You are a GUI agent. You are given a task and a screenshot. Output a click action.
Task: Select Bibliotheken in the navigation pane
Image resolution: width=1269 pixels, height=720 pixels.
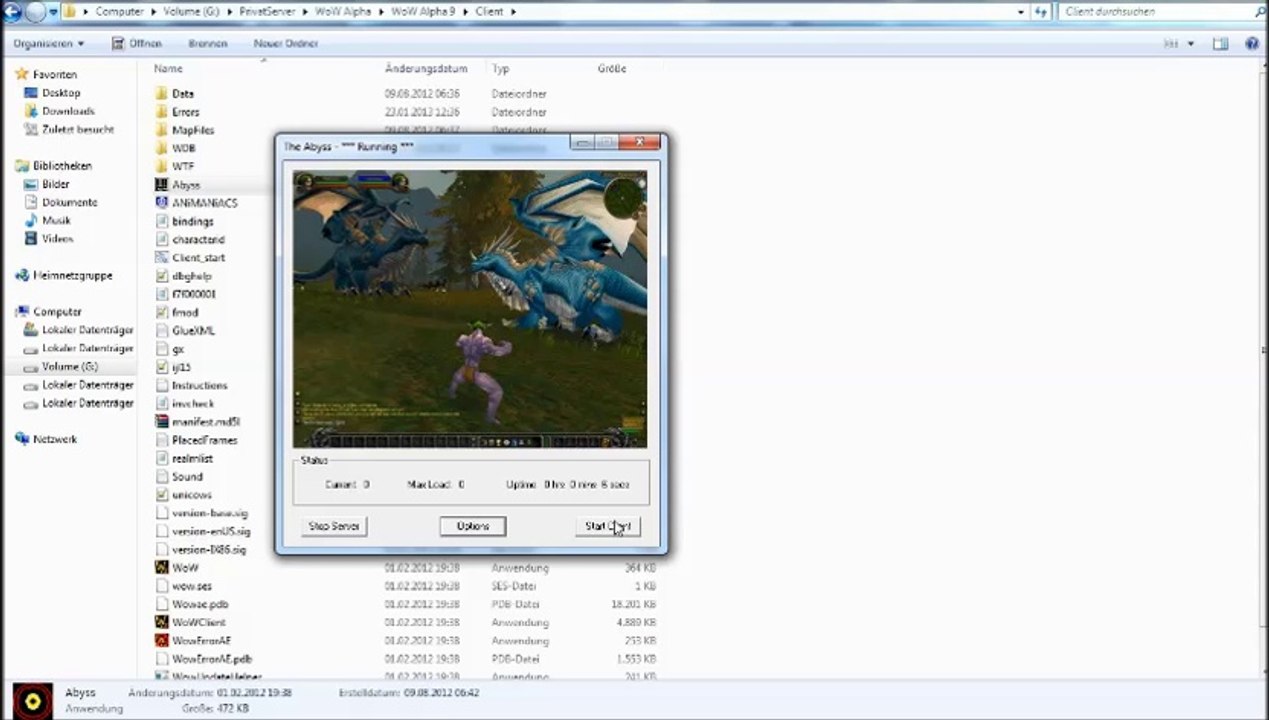coord(62,166)
